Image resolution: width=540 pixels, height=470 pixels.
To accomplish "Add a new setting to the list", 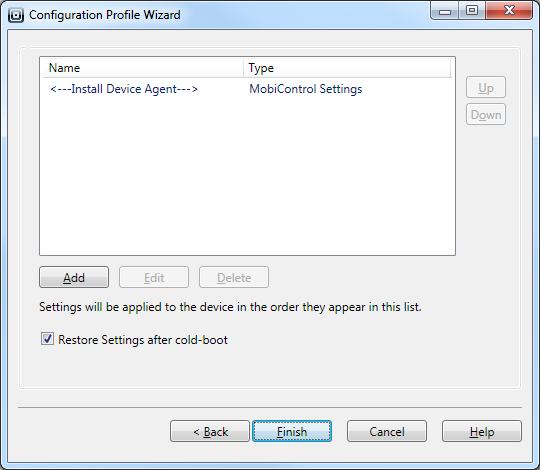I will click(74, 277).
